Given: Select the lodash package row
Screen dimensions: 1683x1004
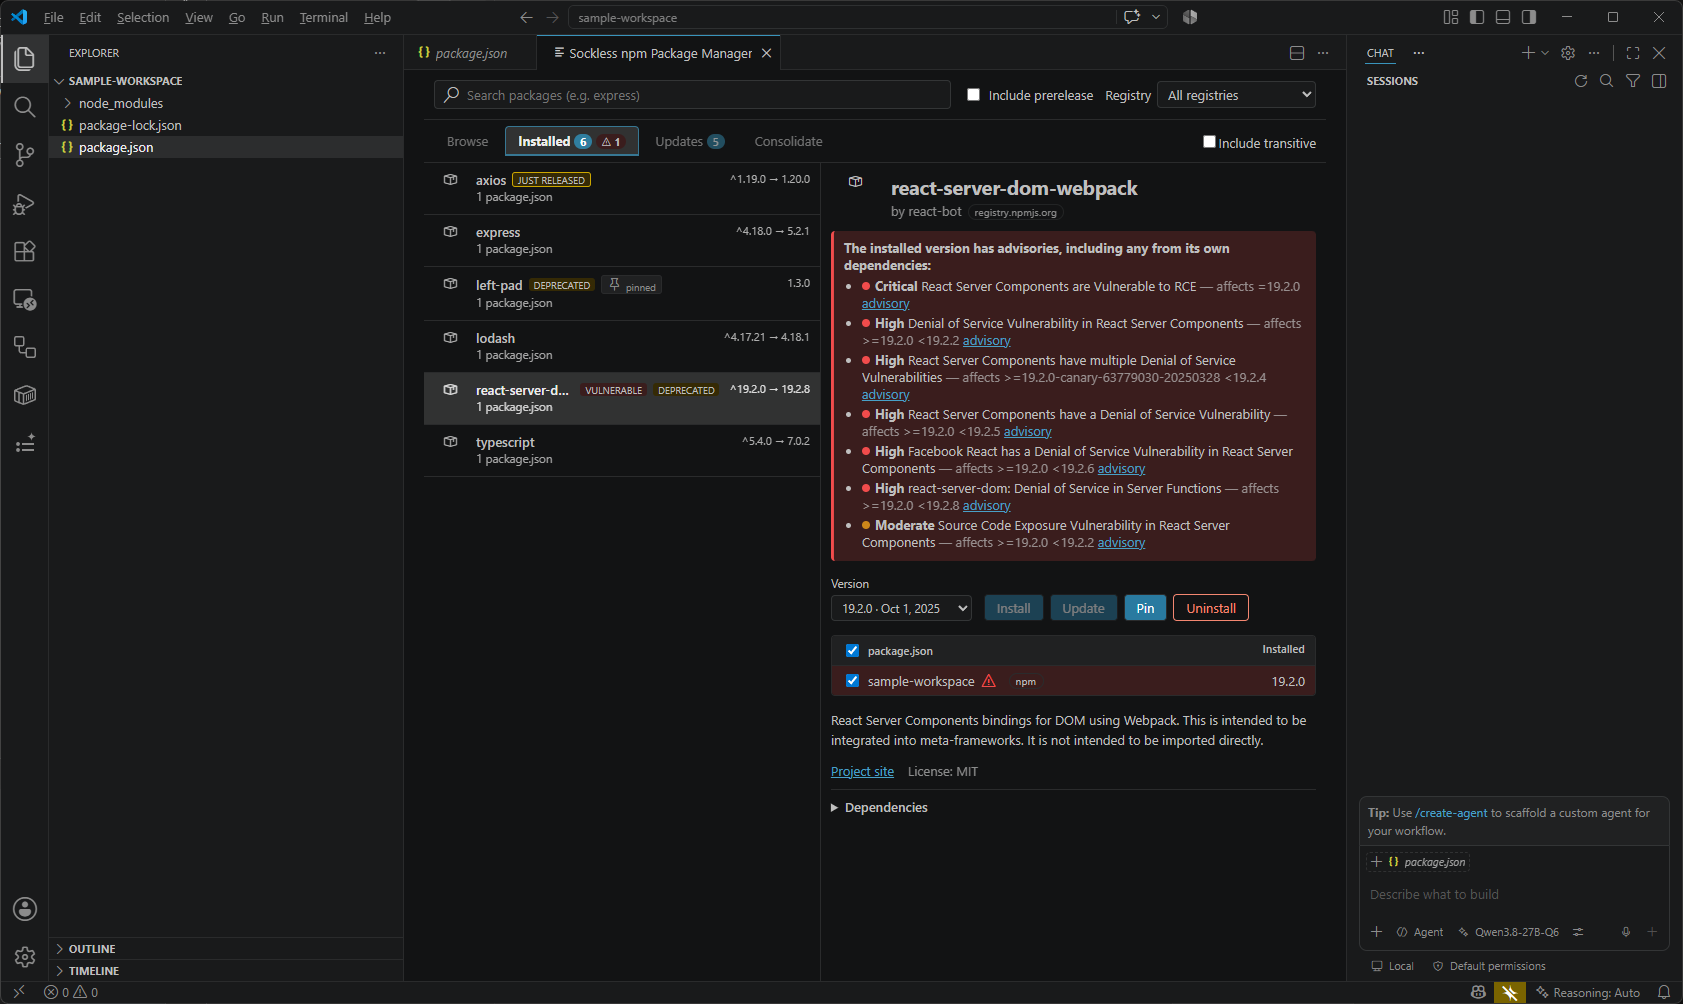Looking at the screenshot, I should coord(622,346).
